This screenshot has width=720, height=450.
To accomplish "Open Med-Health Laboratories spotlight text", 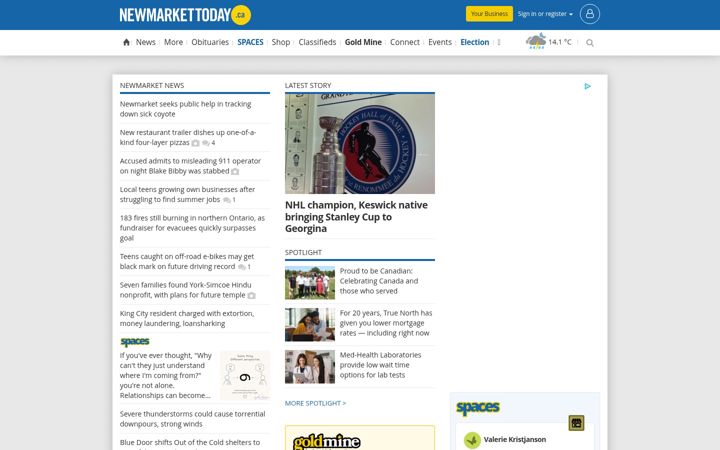I will click(x=380, y=365).
